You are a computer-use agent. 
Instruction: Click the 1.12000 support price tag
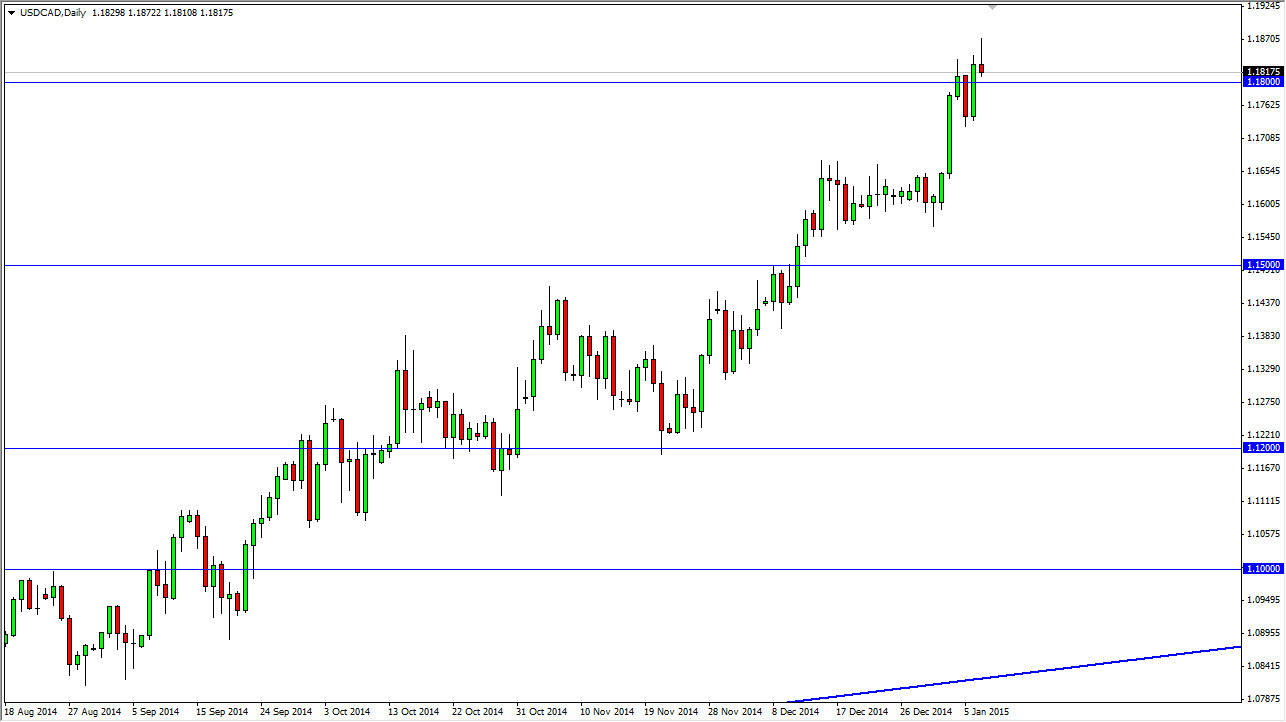tap(1262, 448)
